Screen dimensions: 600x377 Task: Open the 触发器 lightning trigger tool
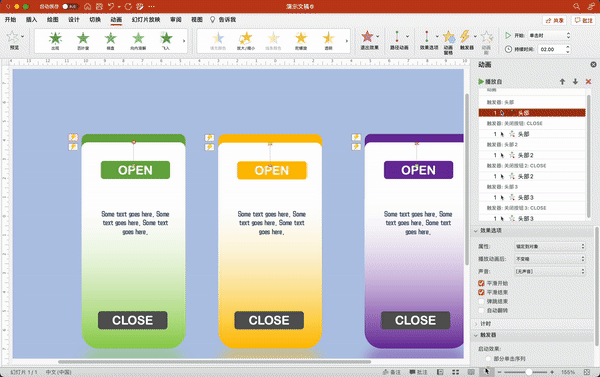point(466,40)
